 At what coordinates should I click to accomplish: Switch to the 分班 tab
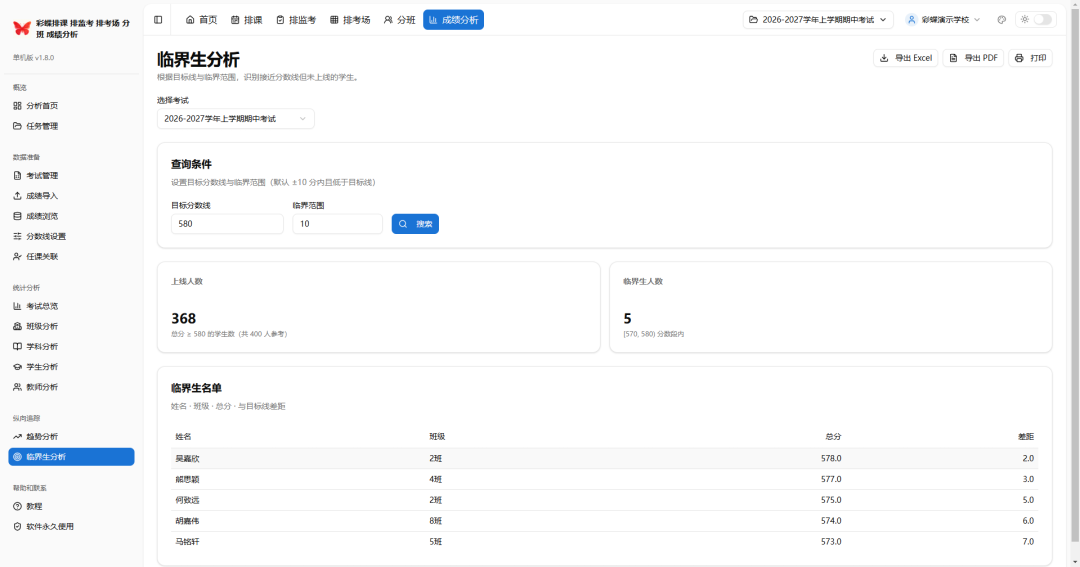[399, 20]
